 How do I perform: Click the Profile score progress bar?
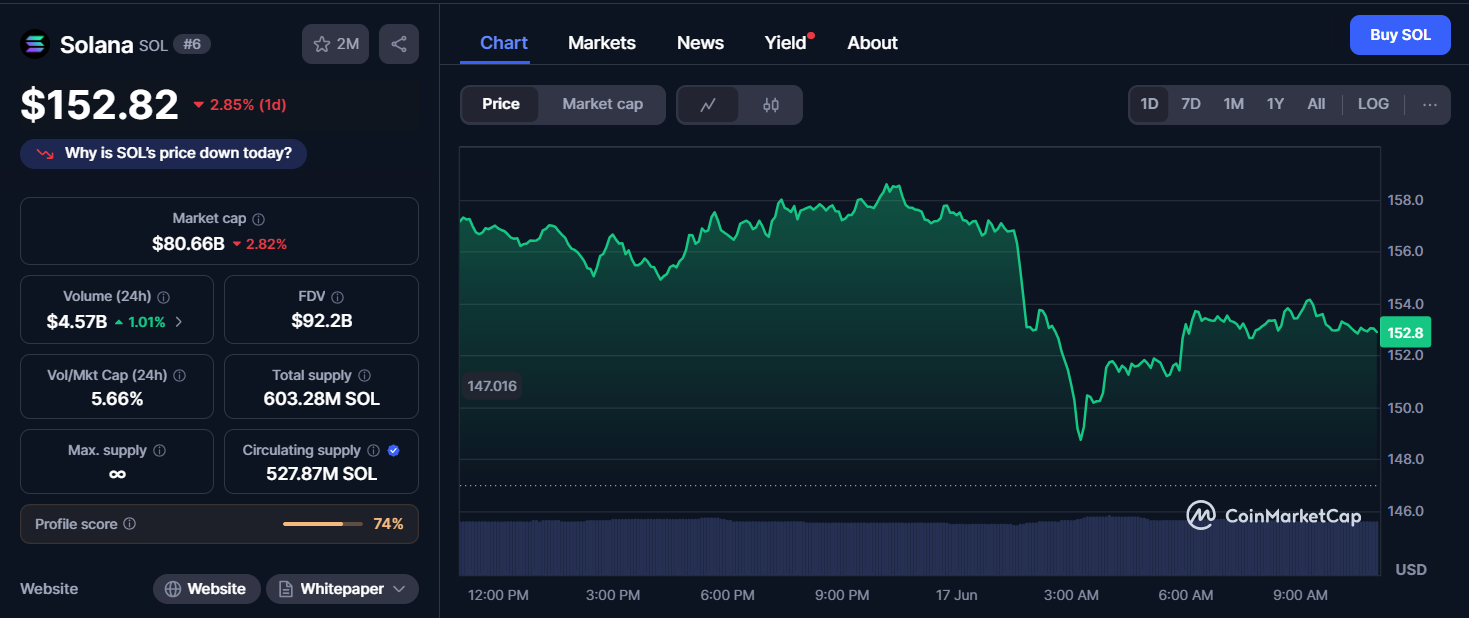click(323, 524)
